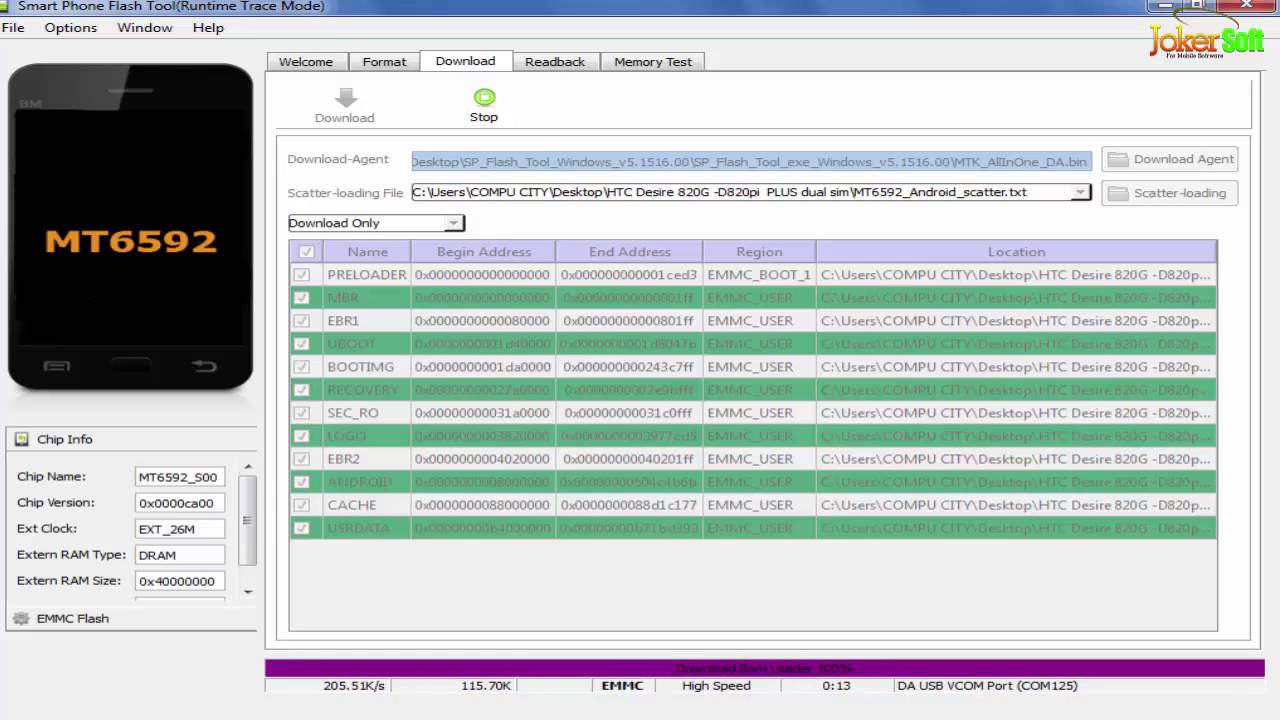Click SEC_RO end address 0x00000000031c0fff
The height and width of the screenshot is (720, 1280).
(628, 413)
